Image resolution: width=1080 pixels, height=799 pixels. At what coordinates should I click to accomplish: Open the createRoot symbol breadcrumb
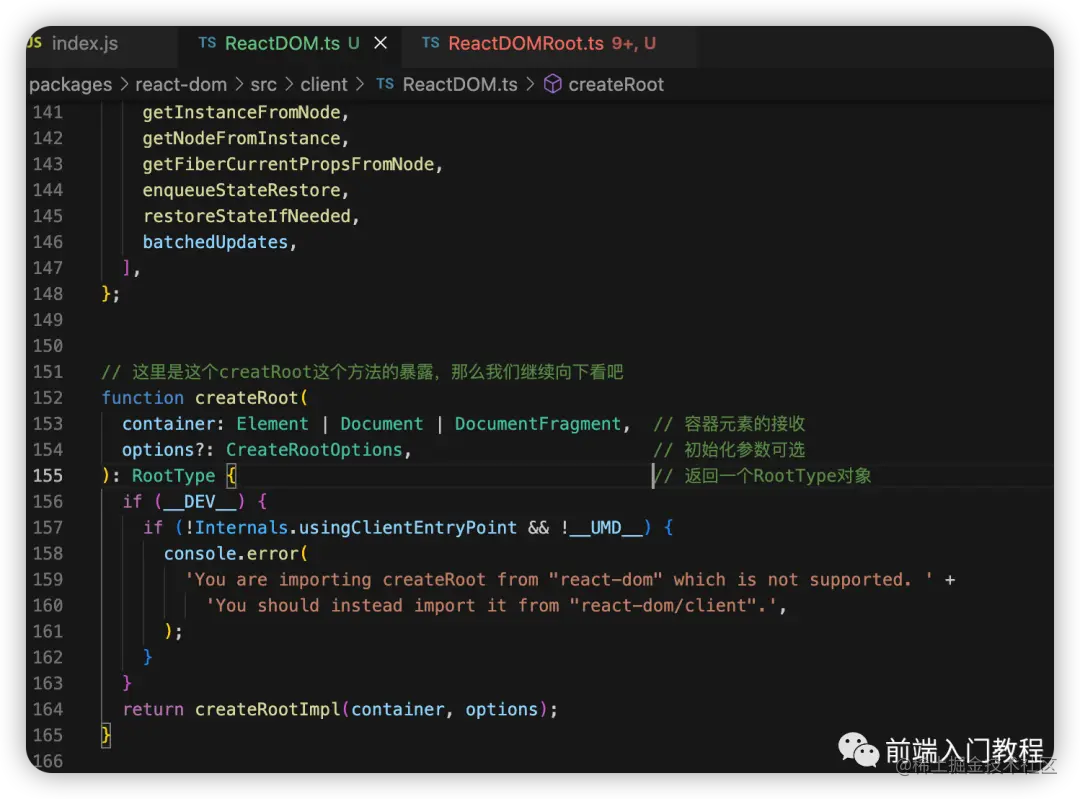click(616, 85)
